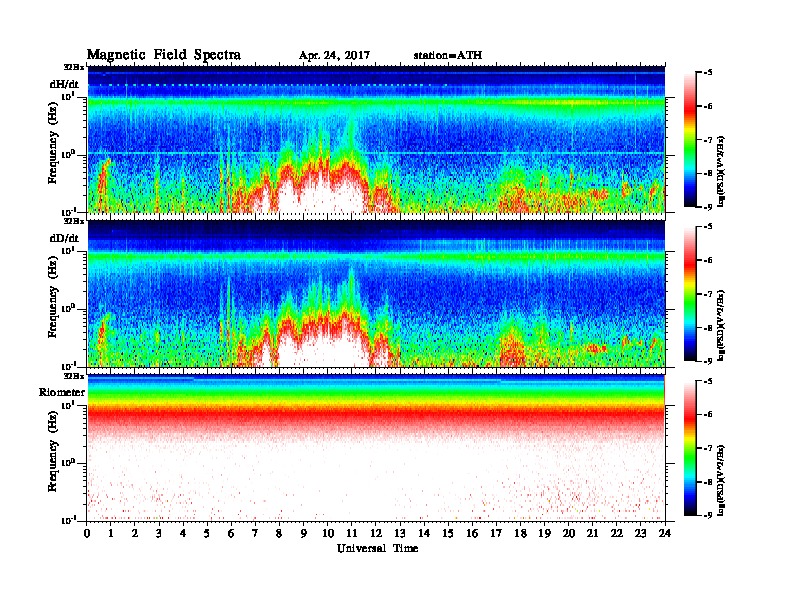Click hour "18" on the time axis

point(520,534)
